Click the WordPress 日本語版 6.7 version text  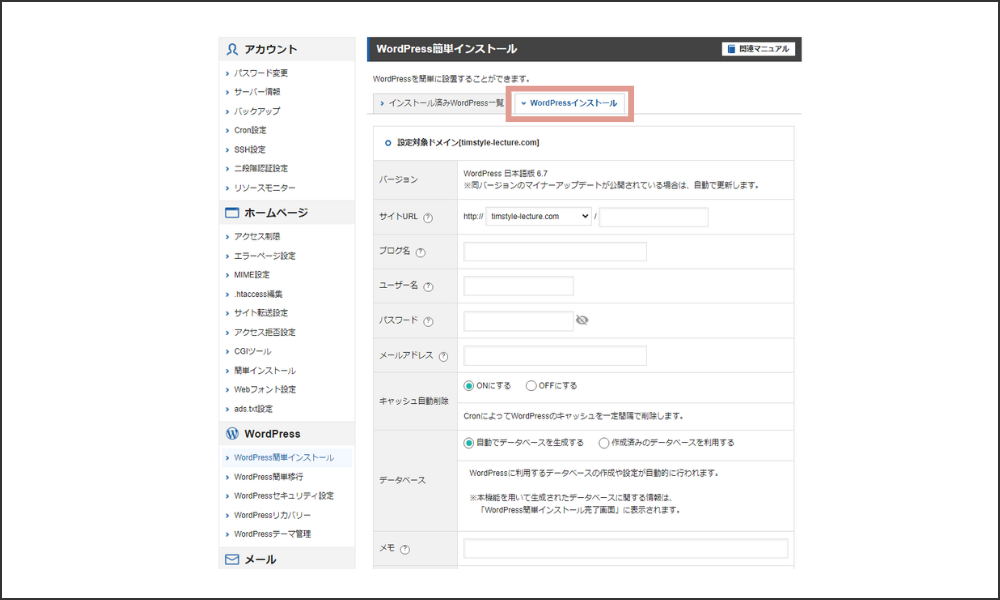point(505,173)
